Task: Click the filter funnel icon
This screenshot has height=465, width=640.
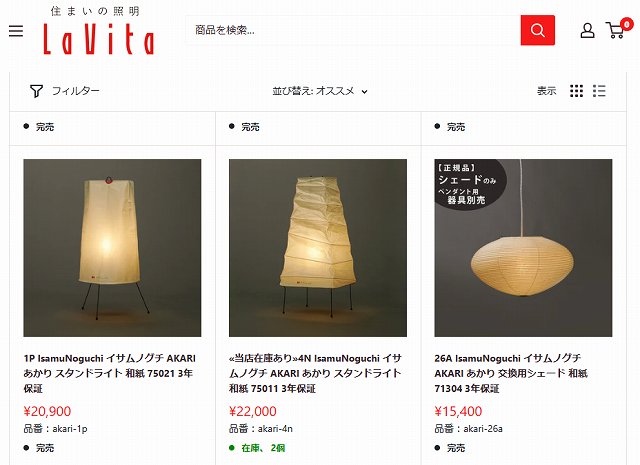Action: pyautogui.click(x=36, y=91)
